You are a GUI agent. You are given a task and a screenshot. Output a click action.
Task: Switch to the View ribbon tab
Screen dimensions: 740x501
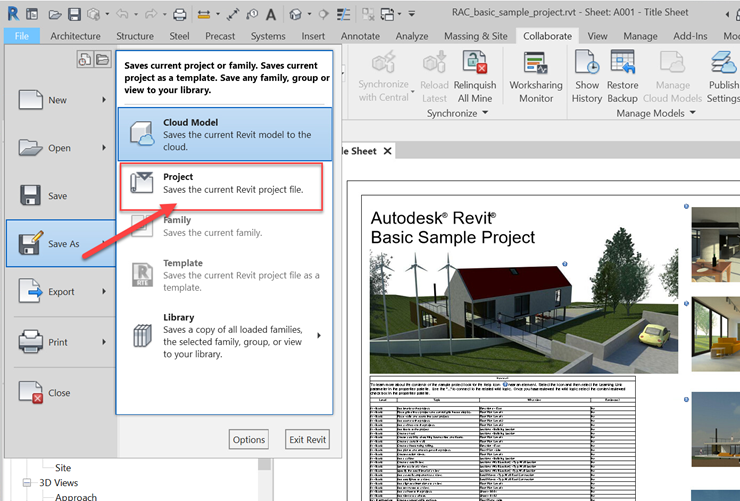(x=597, y=36)
